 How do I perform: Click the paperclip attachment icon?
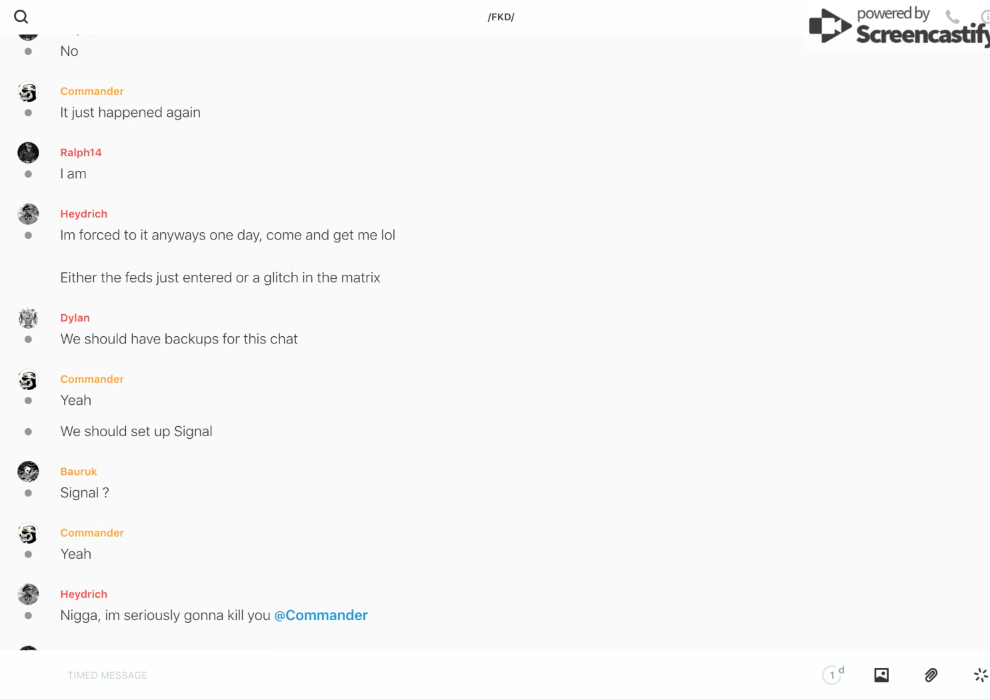[x=931, y=675]
